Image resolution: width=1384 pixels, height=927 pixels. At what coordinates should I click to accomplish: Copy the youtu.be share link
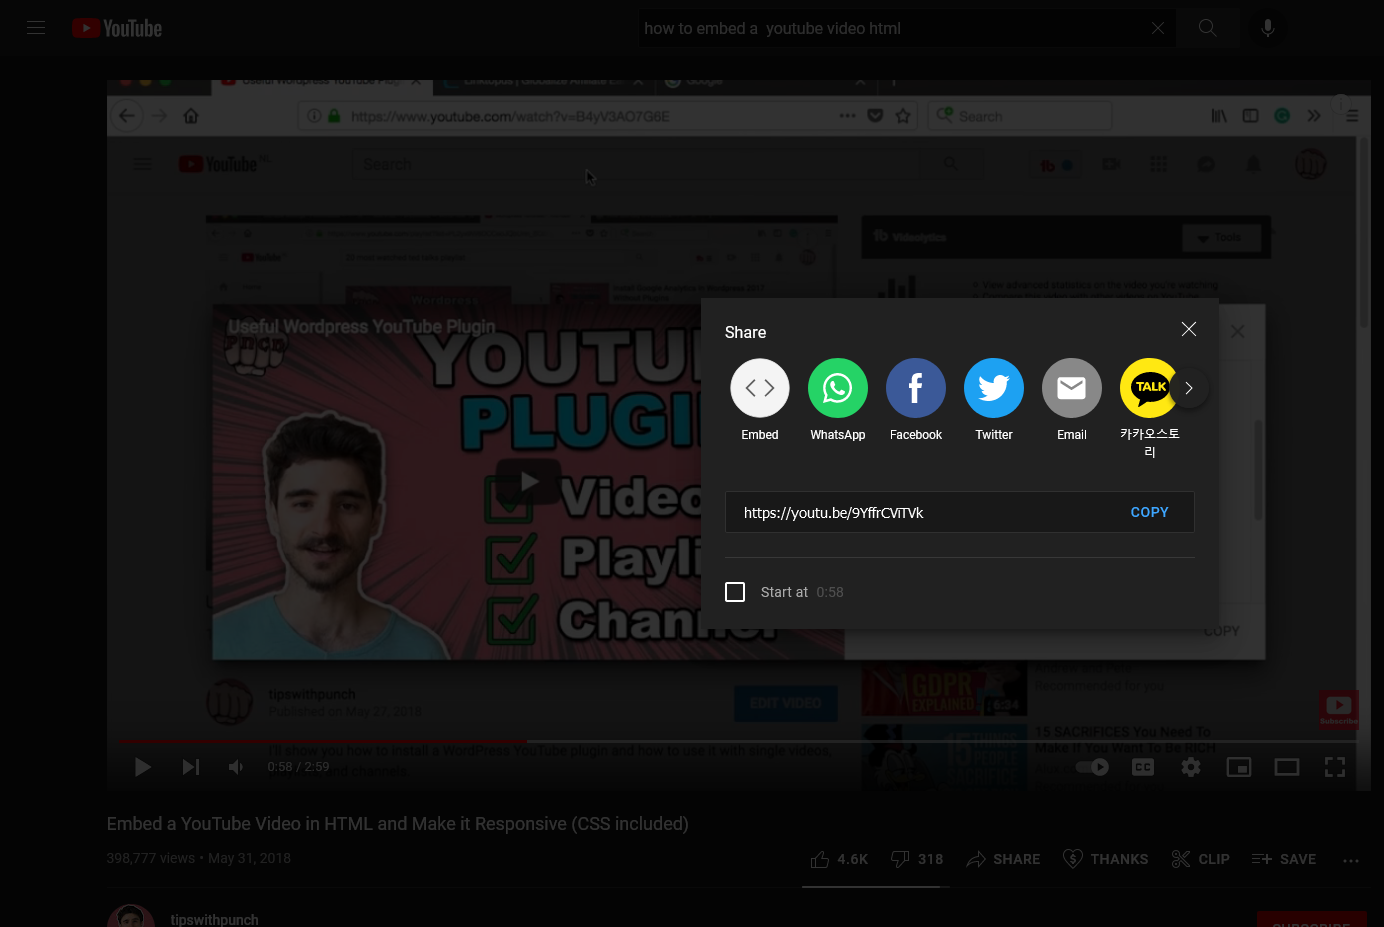coord(1149,512)
